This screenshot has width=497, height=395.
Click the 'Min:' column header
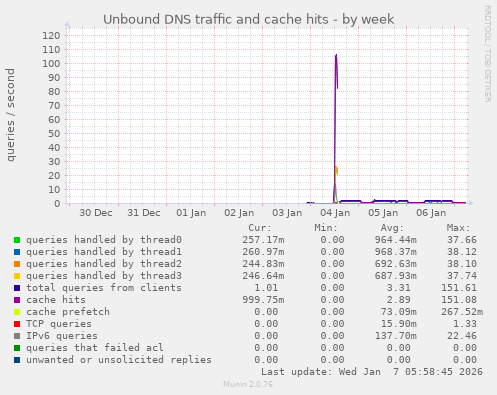click(x=326, y=228)
